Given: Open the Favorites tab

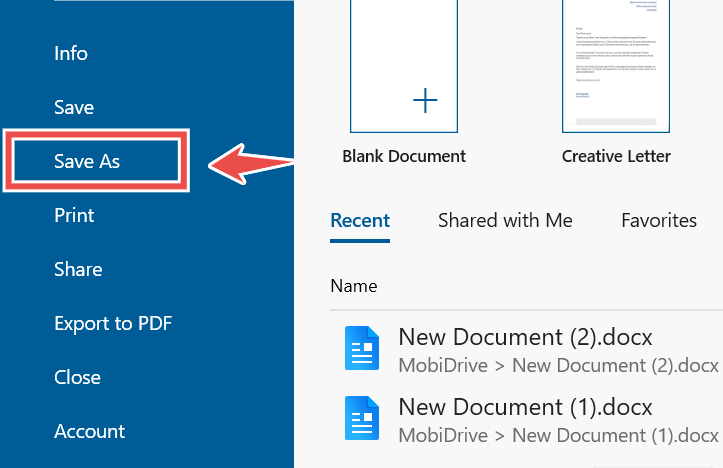Looking at the screenshot, I should click(x=658, y=220).
